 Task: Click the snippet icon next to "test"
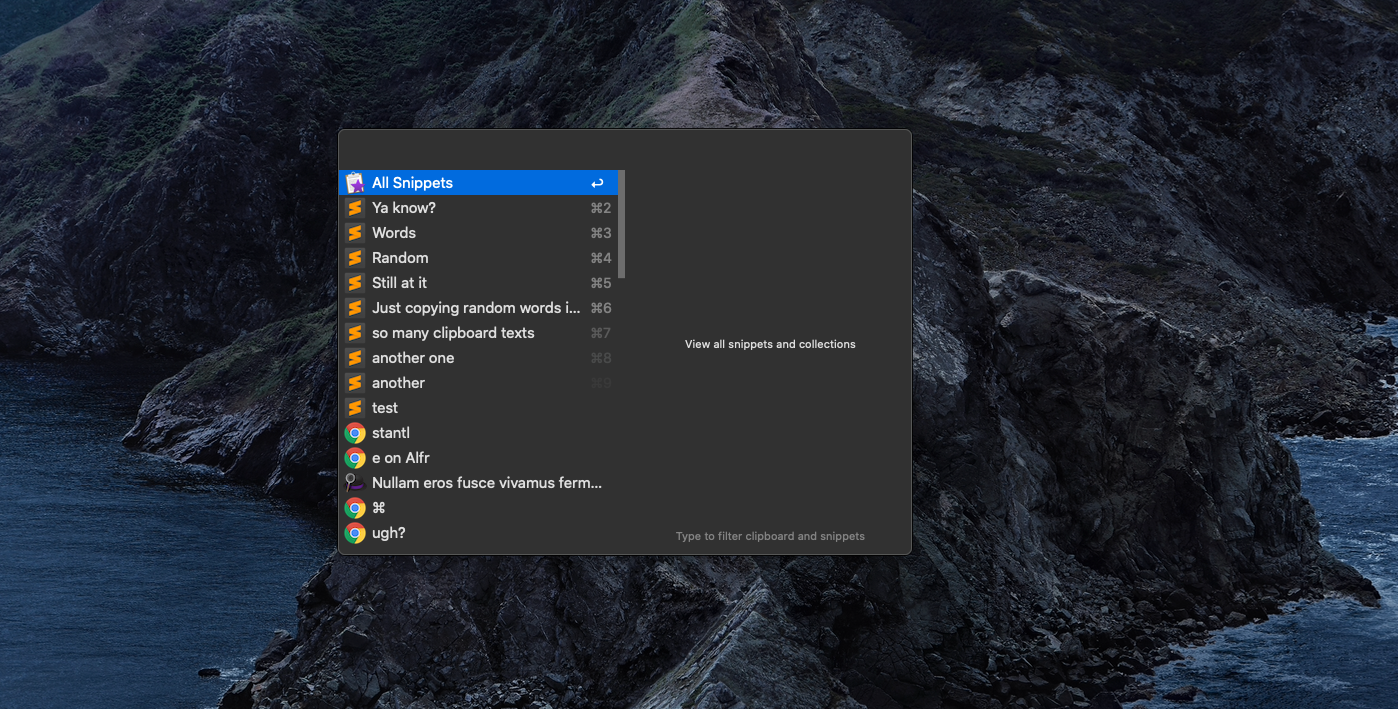355,407
